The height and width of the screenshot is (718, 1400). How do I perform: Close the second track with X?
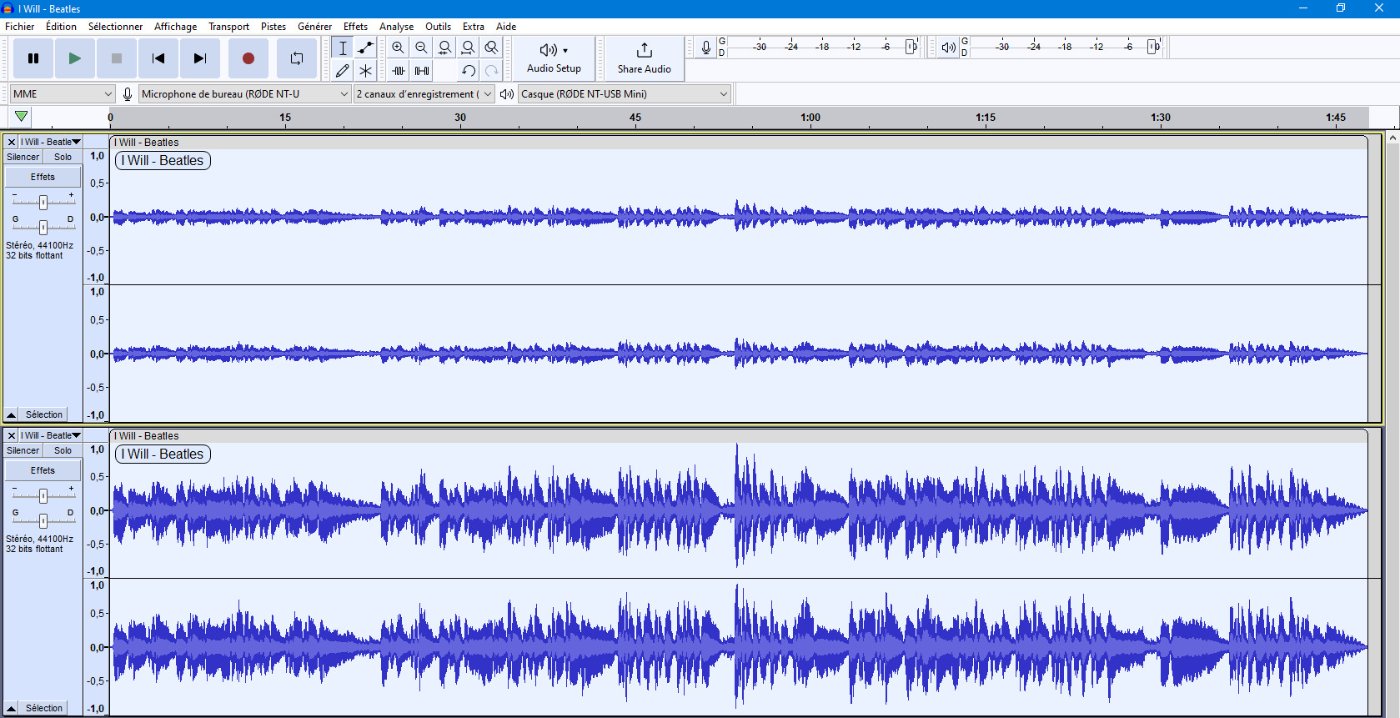click(11, 436)
